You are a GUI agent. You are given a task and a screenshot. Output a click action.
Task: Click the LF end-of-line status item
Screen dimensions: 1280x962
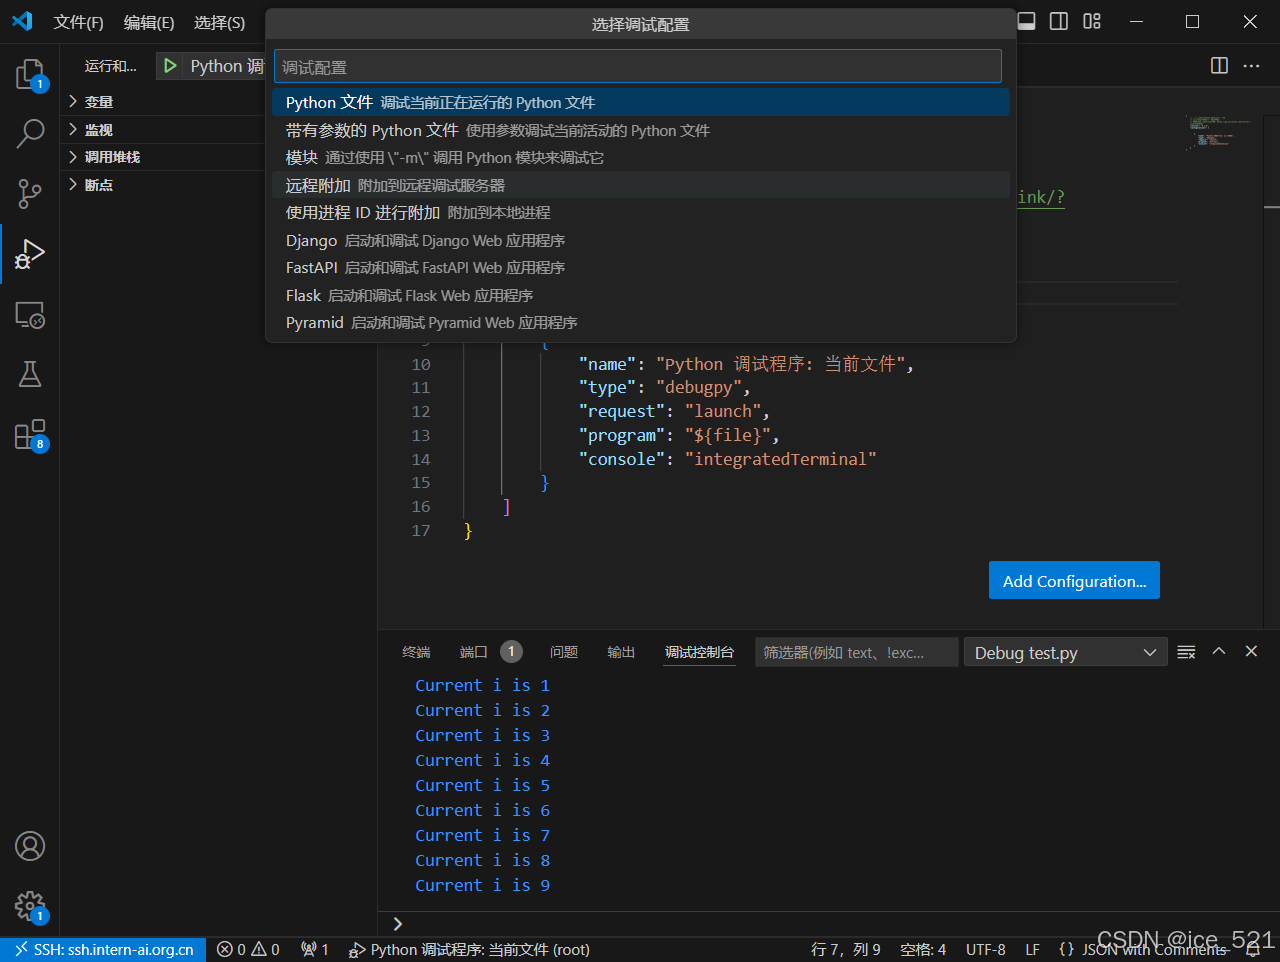(1033, 950)
